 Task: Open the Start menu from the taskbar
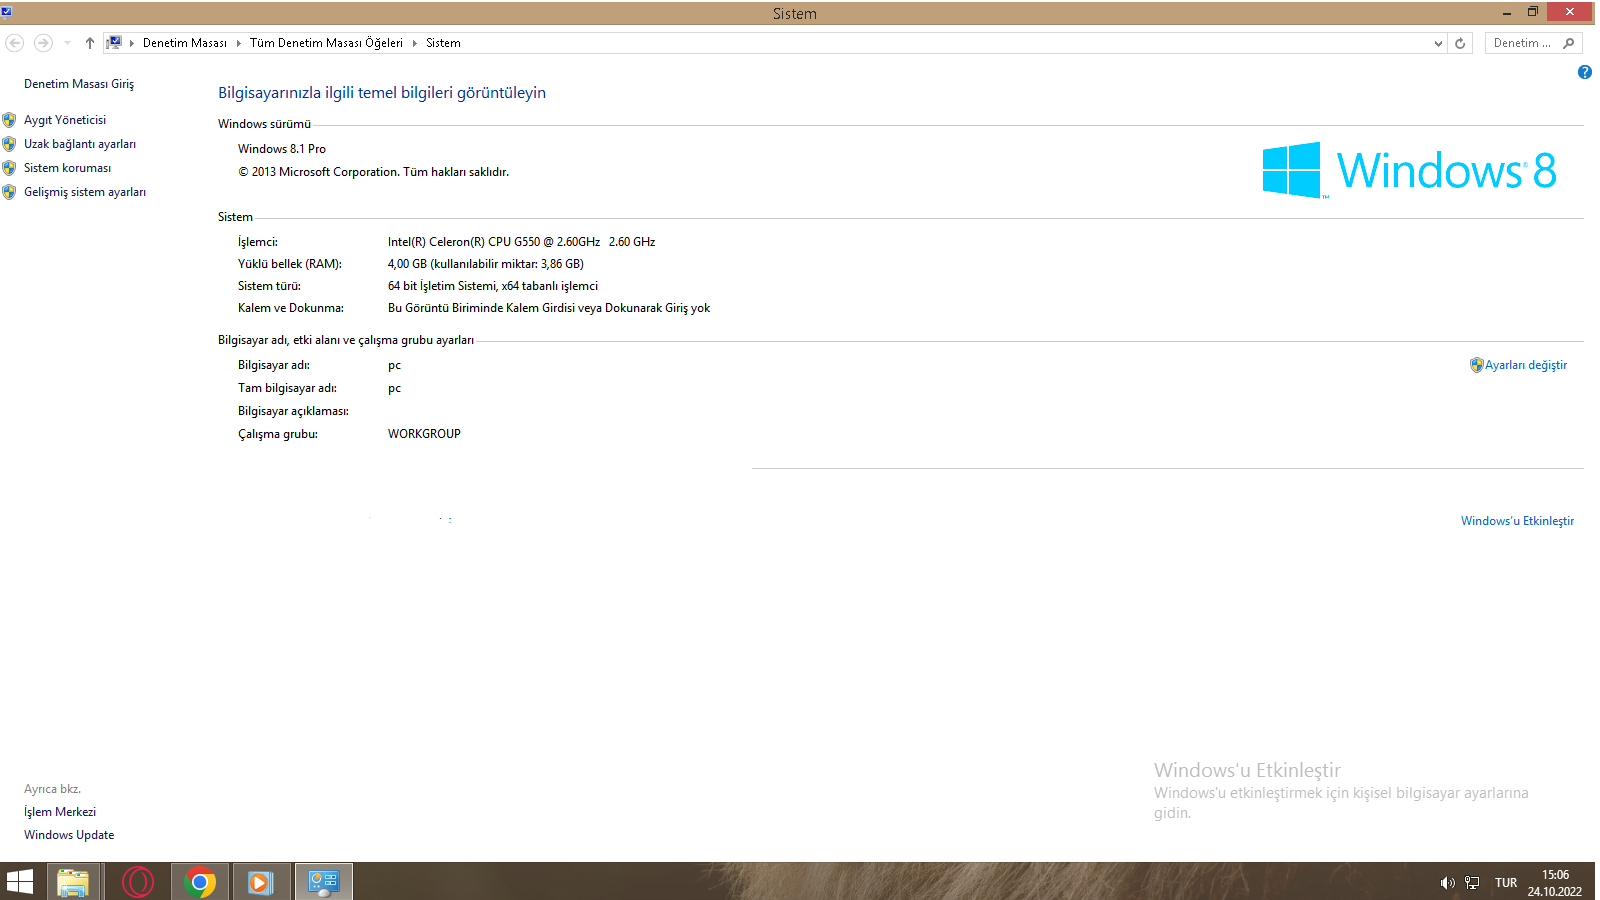click(x=20, y=882)
